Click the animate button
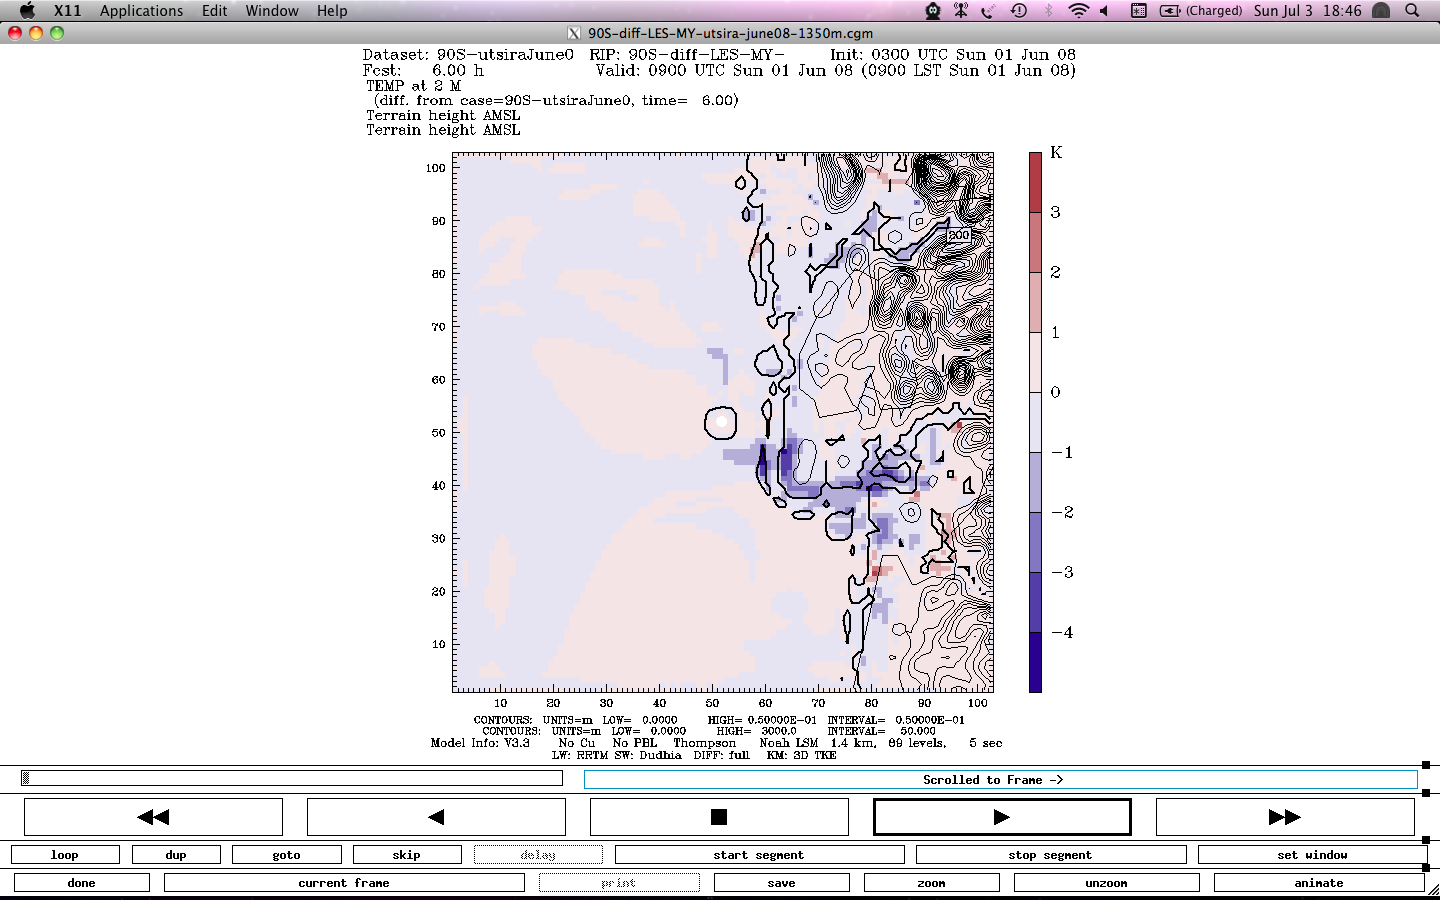 point(1318,883)
